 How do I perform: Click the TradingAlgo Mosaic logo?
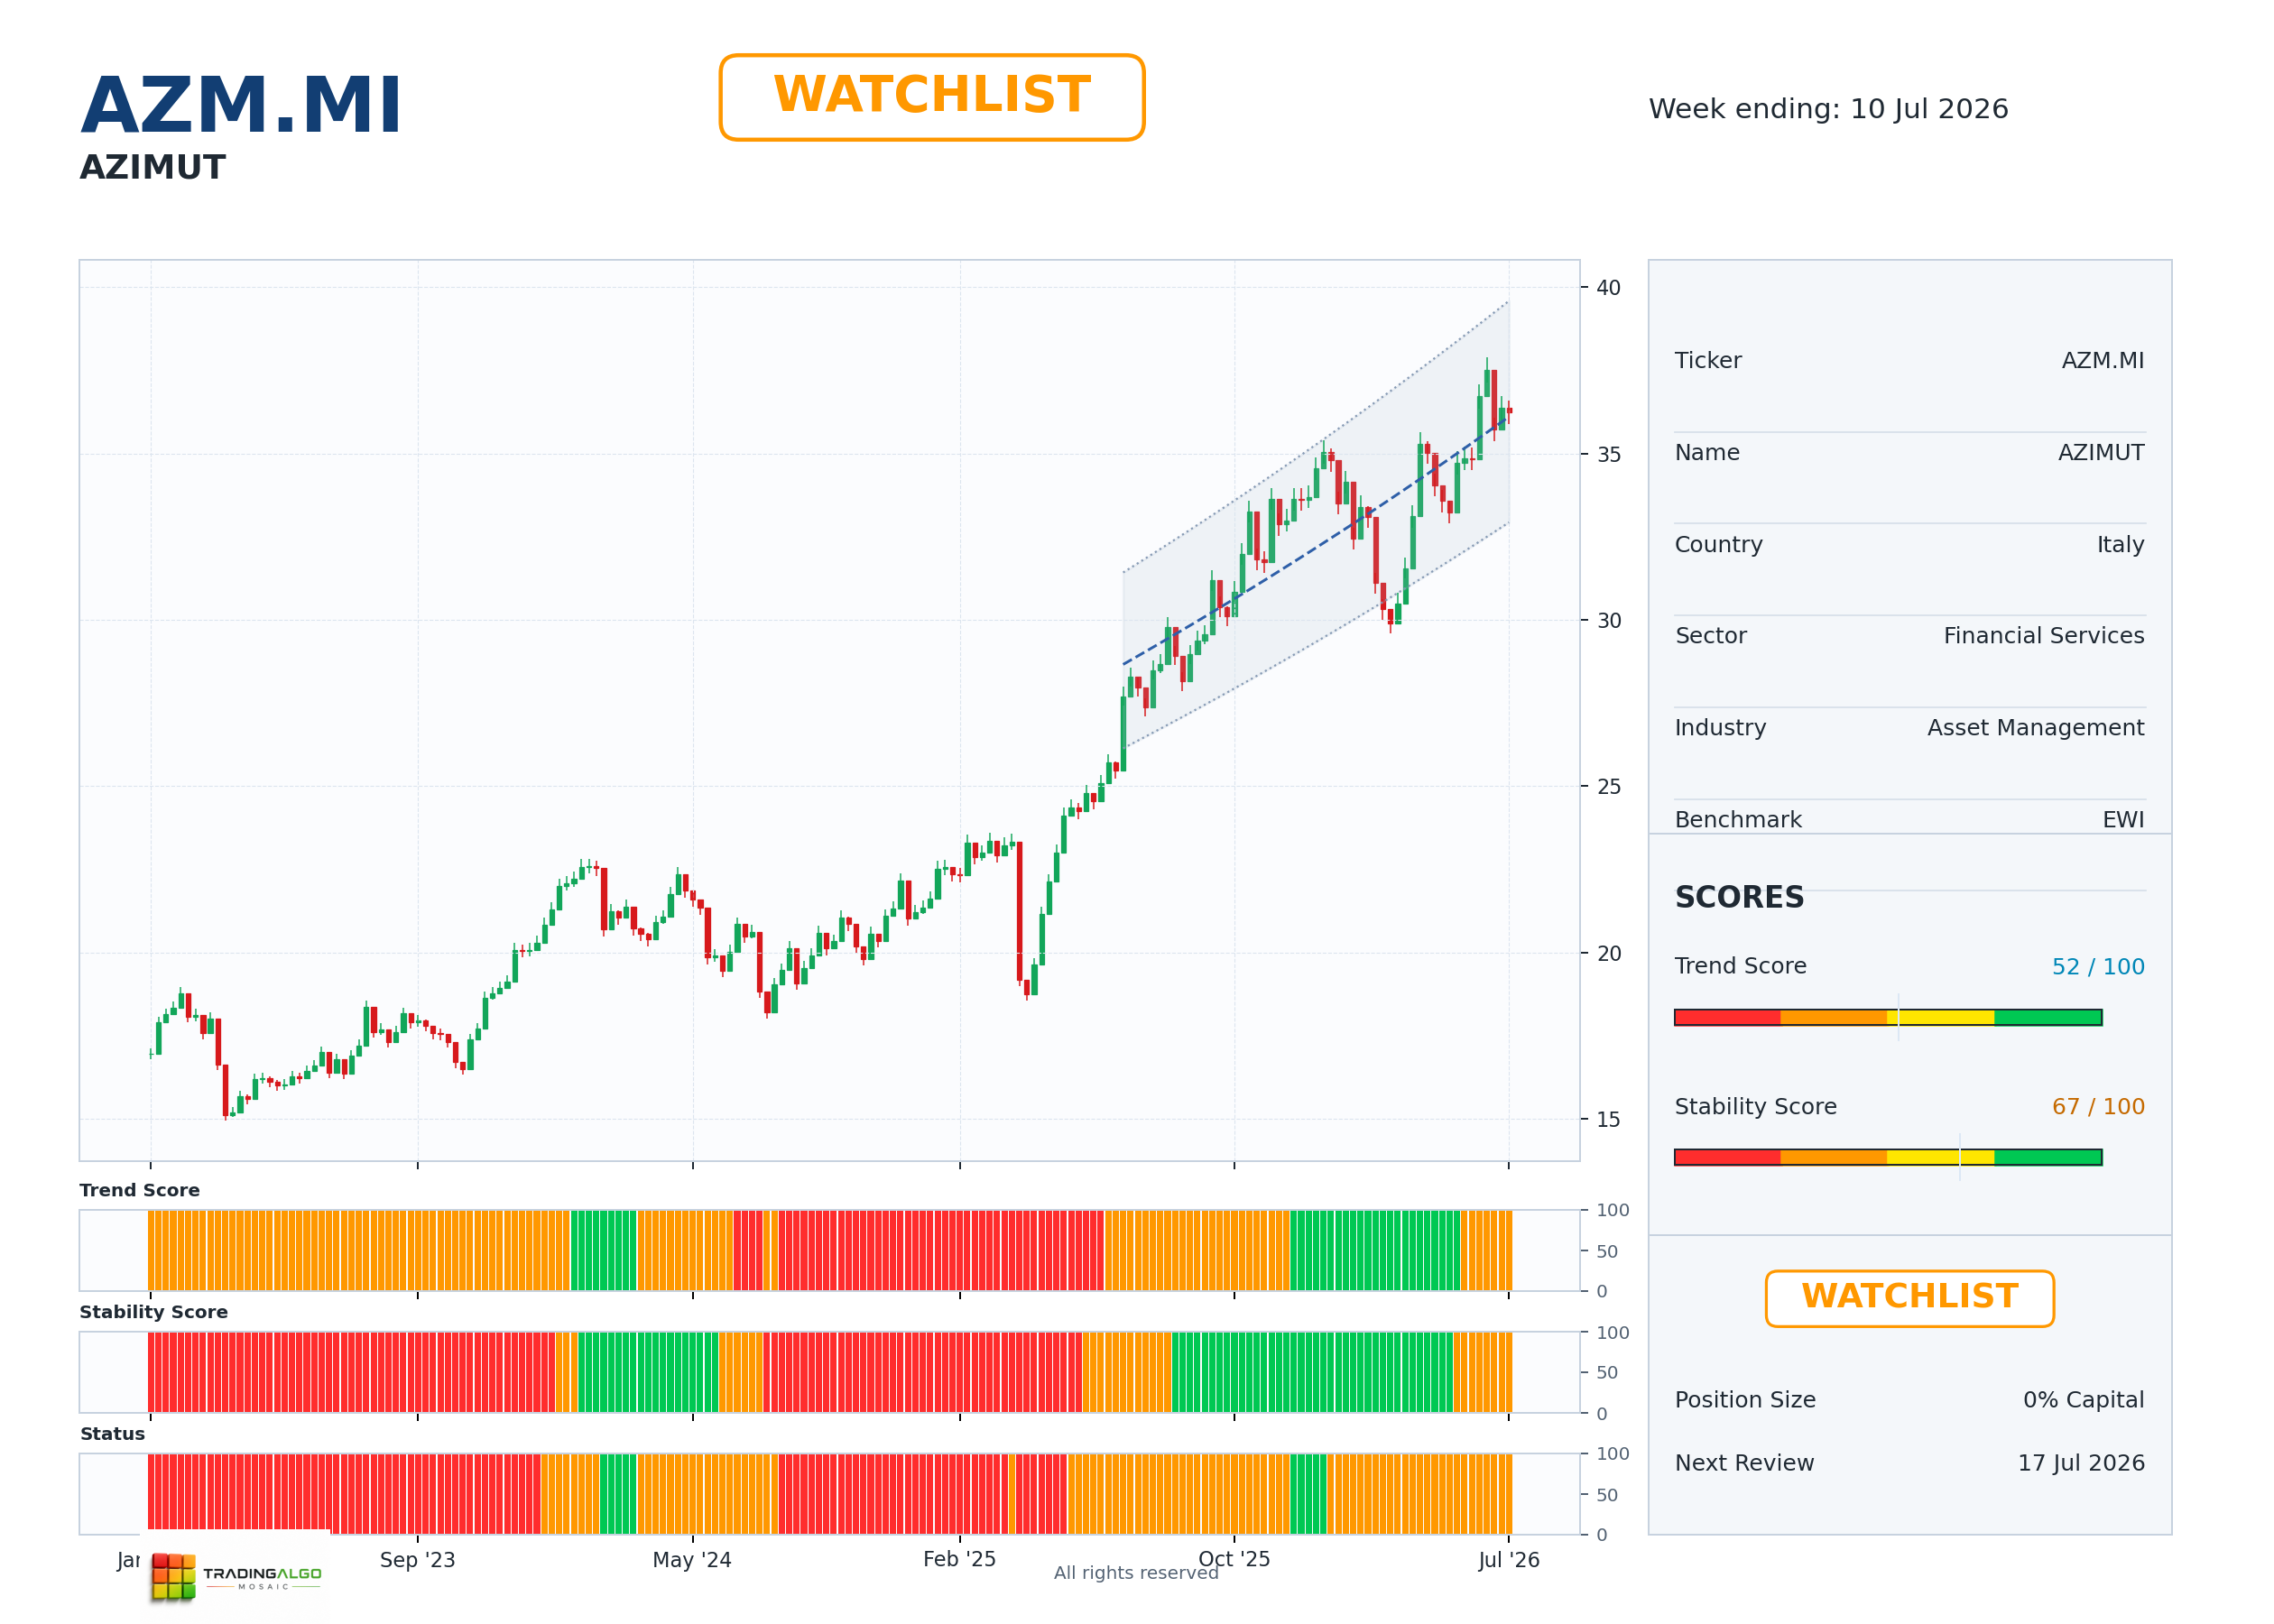(x=236, y=1576)
